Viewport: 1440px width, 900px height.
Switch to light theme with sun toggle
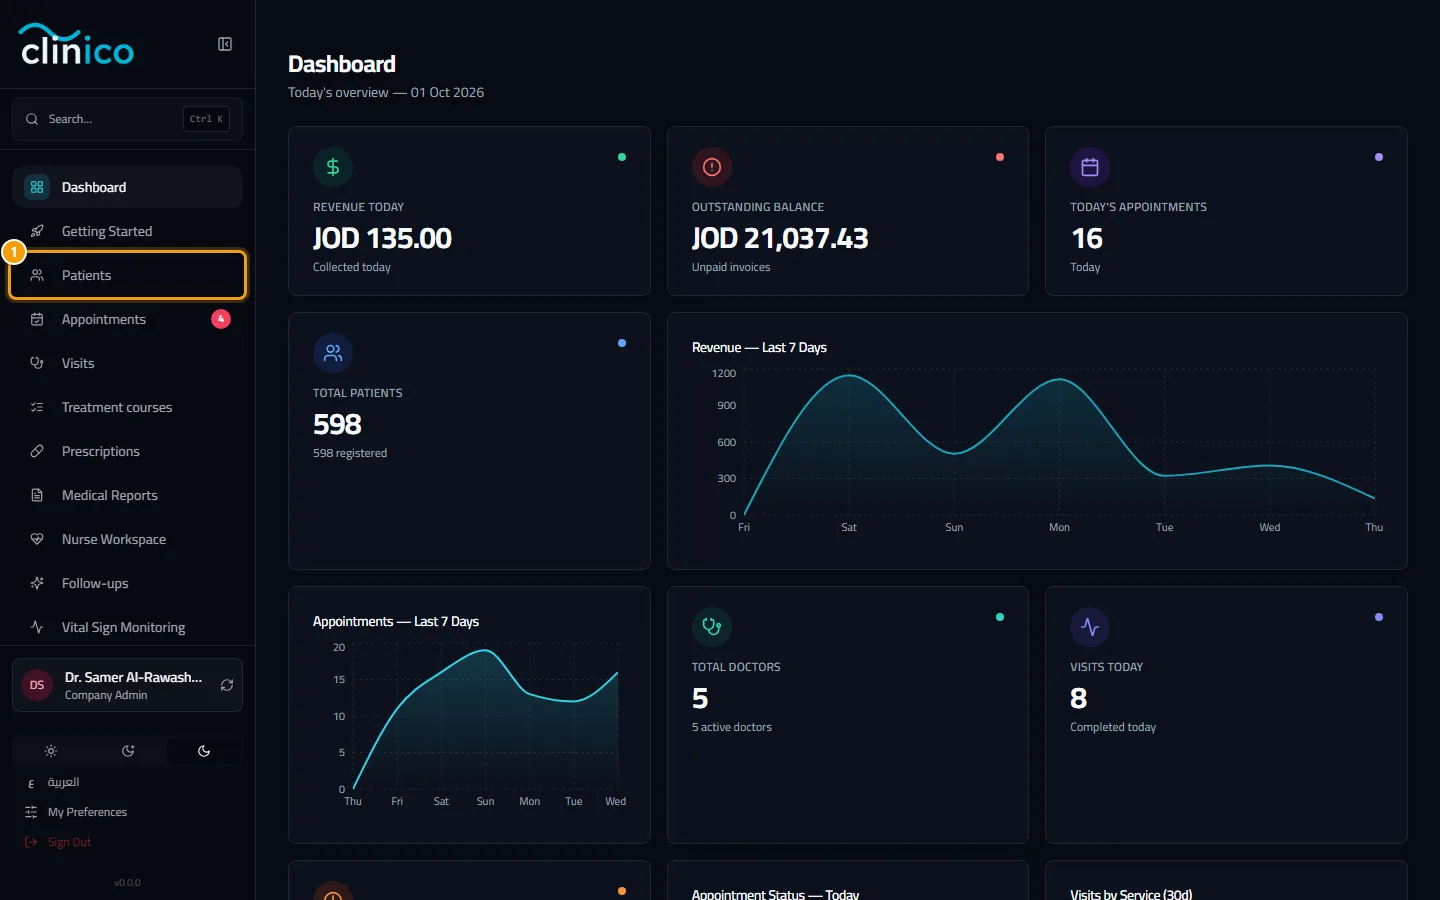[51, 751]
